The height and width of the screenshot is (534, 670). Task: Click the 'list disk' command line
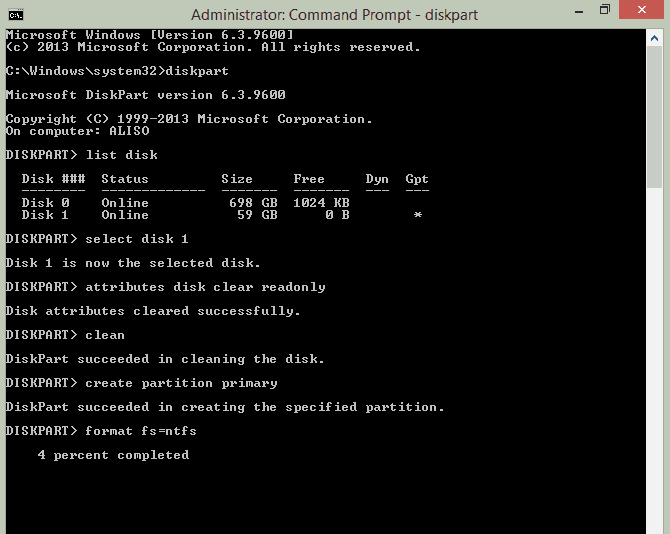[x=82, y=155]
